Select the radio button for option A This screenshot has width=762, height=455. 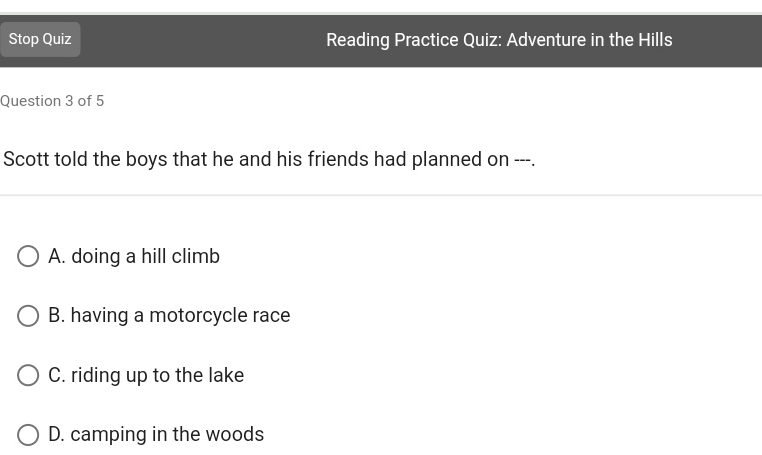coord(28,257)
